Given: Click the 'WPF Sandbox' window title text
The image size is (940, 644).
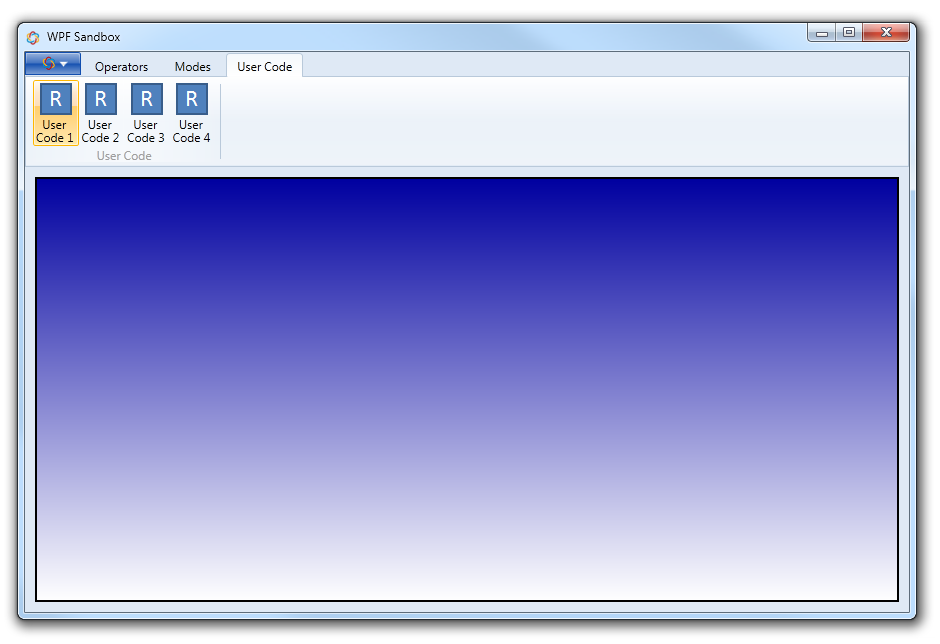Looking at the screenshot, I should tap(83, 37).
